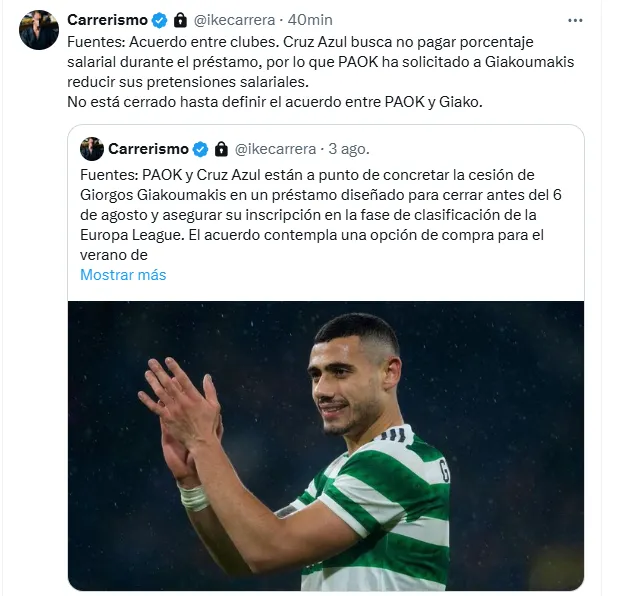Open the bold Carrerismo name in the main tweet
Image resolution: width=619 pixels, height=596 pixels.
coord(107,20)
